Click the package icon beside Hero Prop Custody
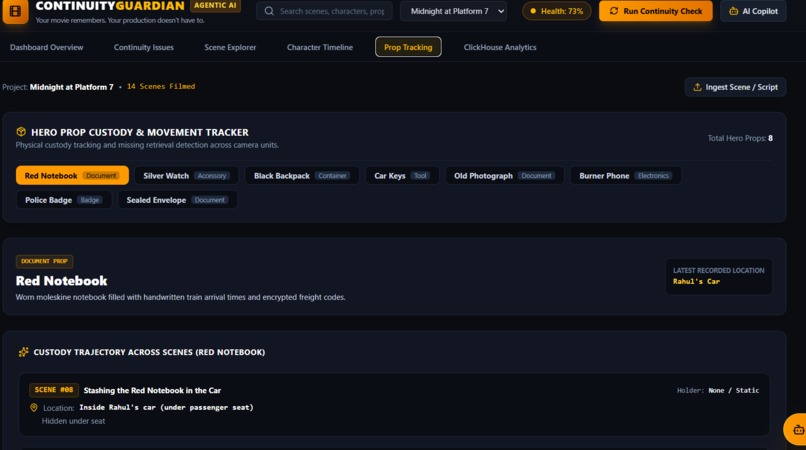Viewport: 806px width, 450px height. point(21,132)
